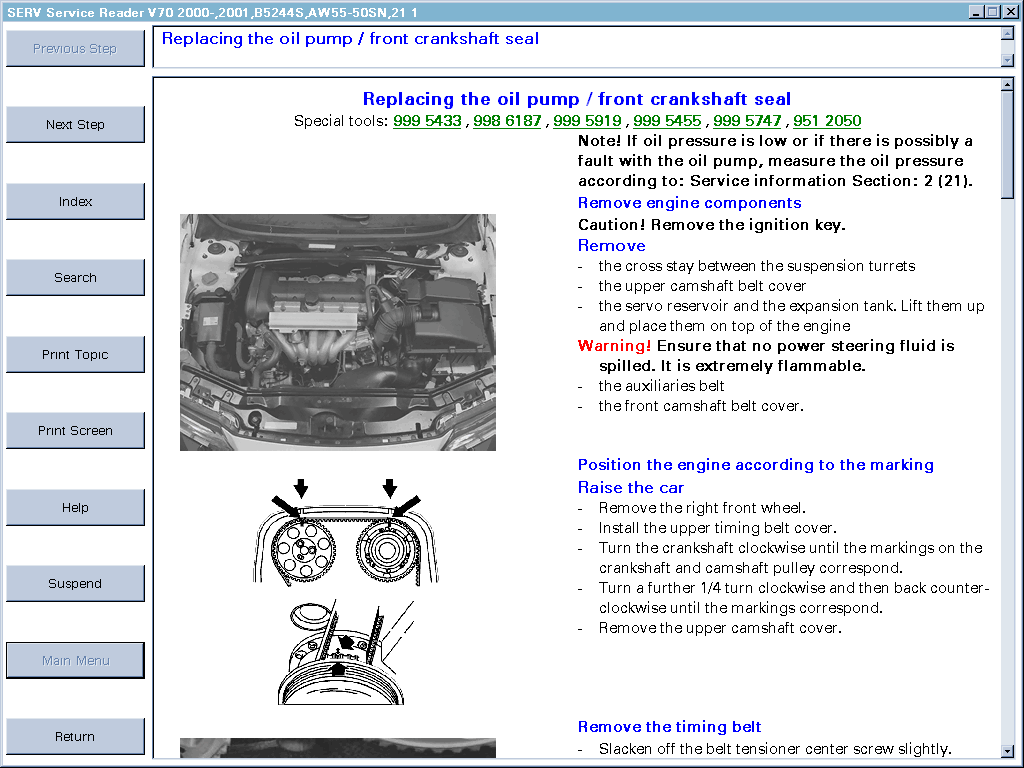
Task: Click 'Install the upper timing belt cover.' line
Action: (717, 528)
